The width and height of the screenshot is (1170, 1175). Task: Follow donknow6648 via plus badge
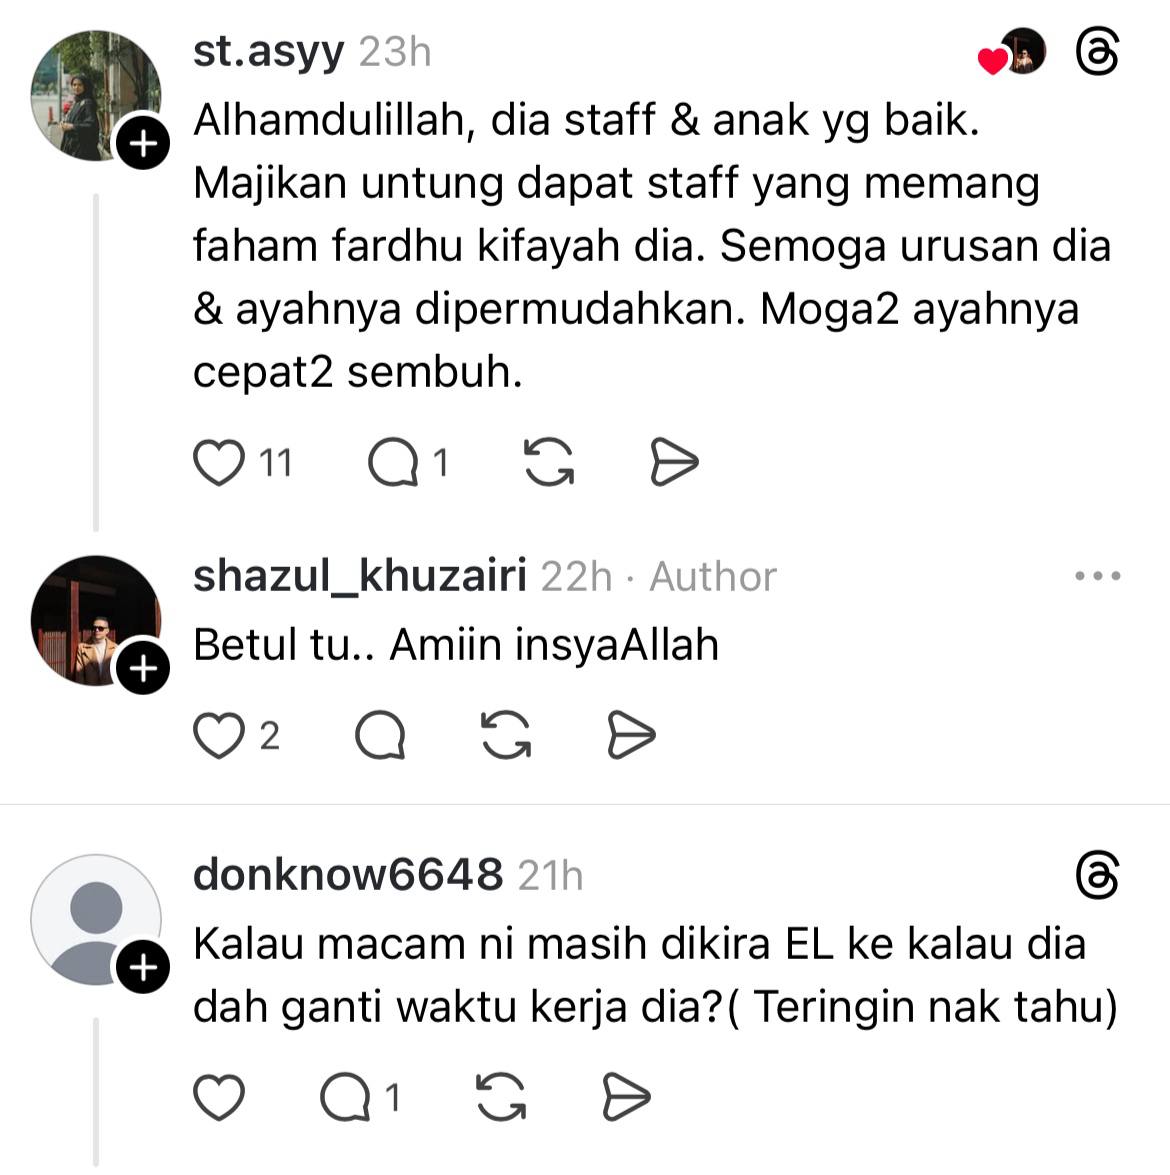(x=142, y=967)
